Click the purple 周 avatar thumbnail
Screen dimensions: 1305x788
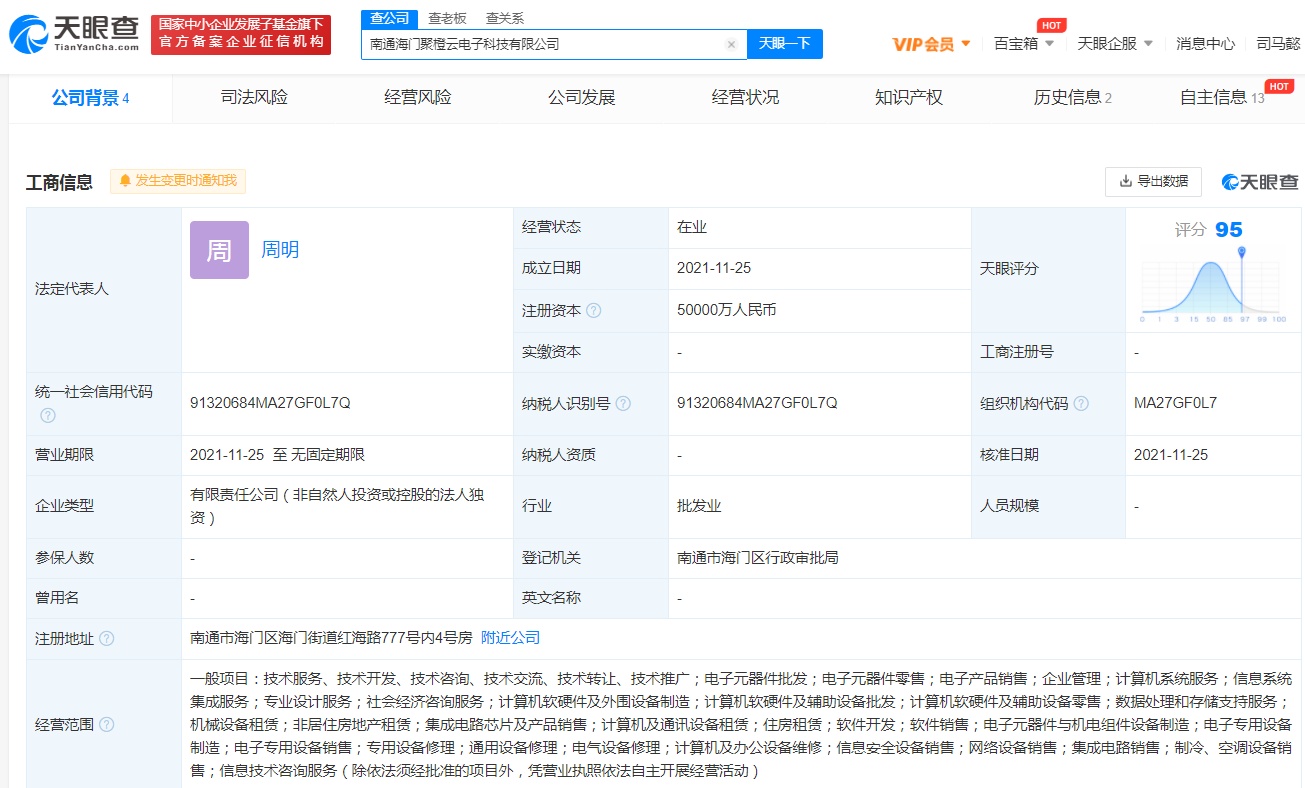tap(219, 250)
